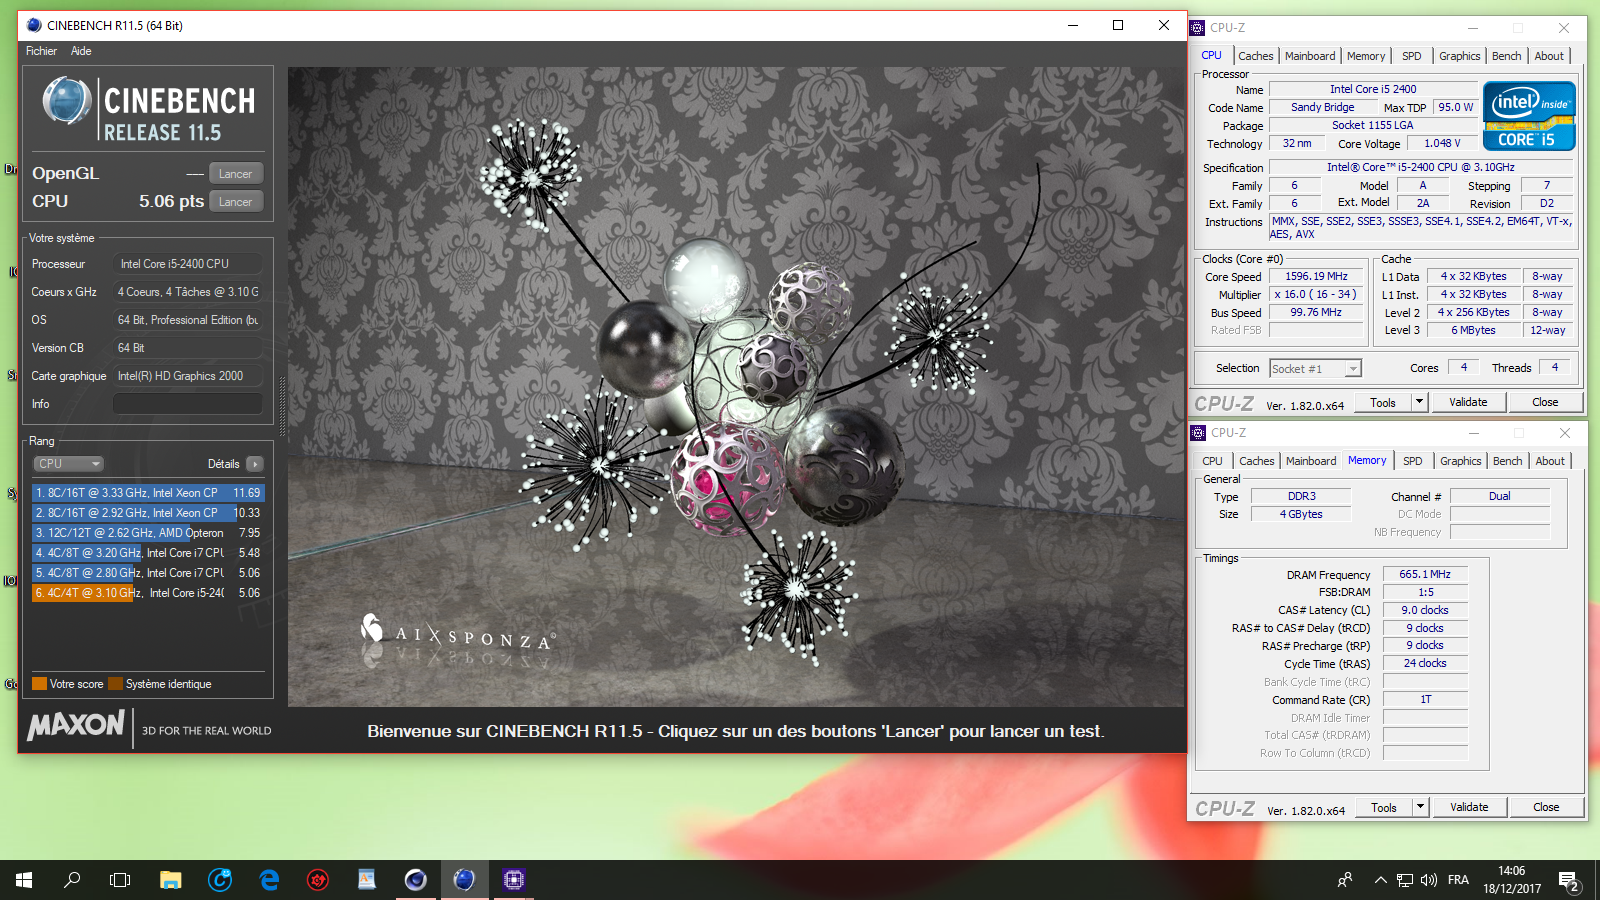
Task: Open the document app on the taskbar
Action: pos(367,880)
